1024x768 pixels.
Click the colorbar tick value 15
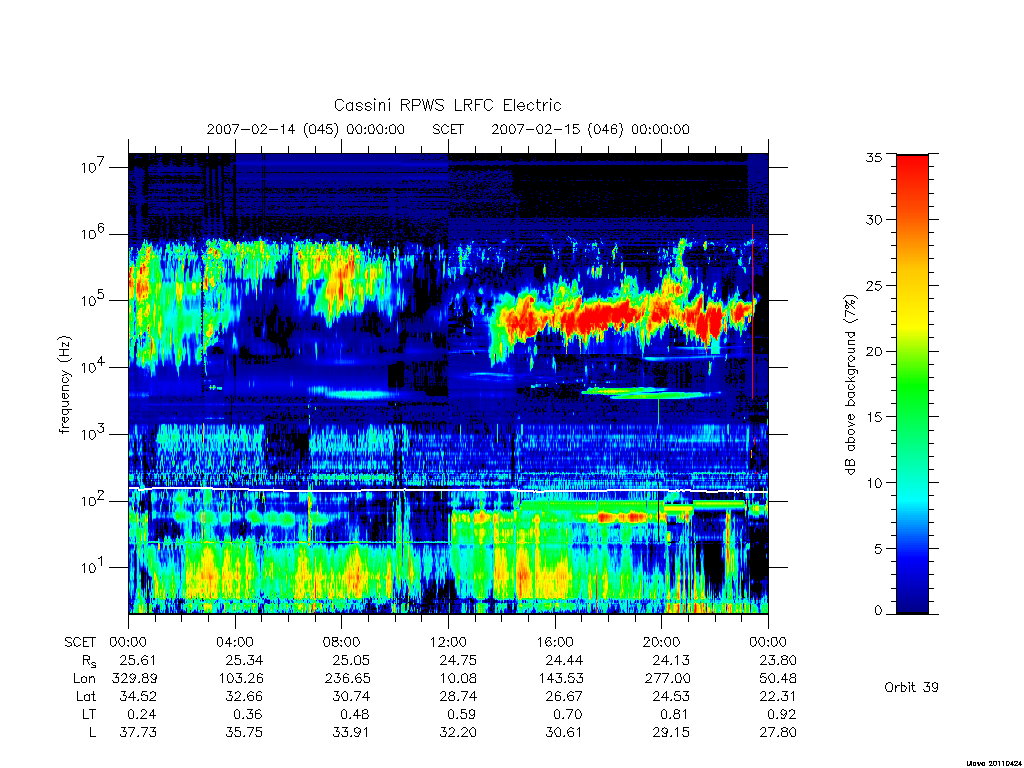874,417
